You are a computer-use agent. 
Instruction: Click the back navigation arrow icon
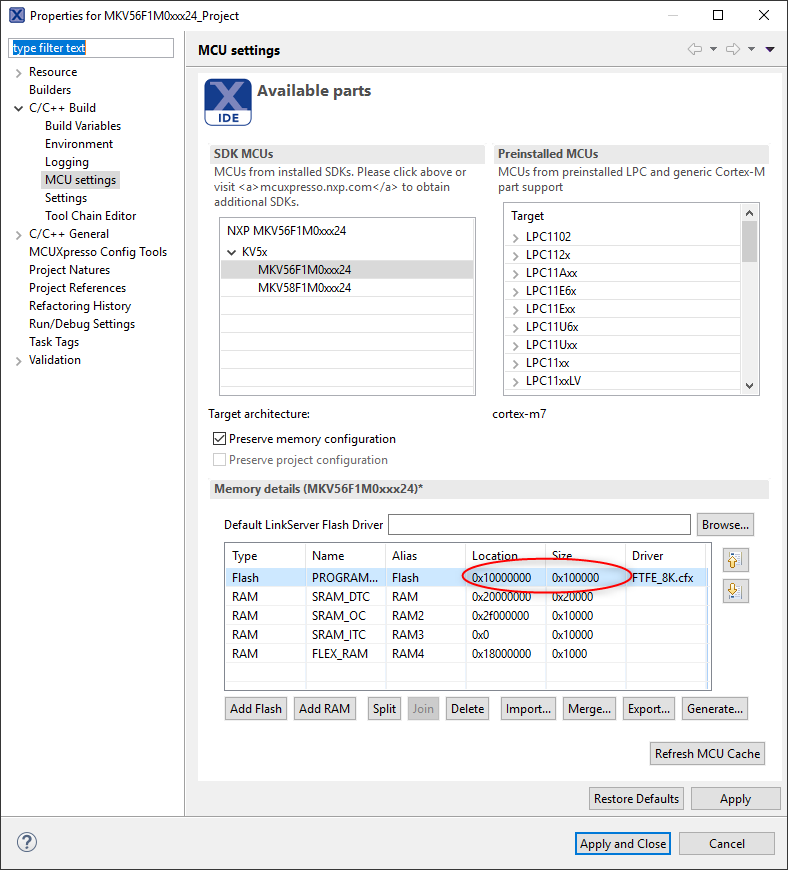coord(694,49)
